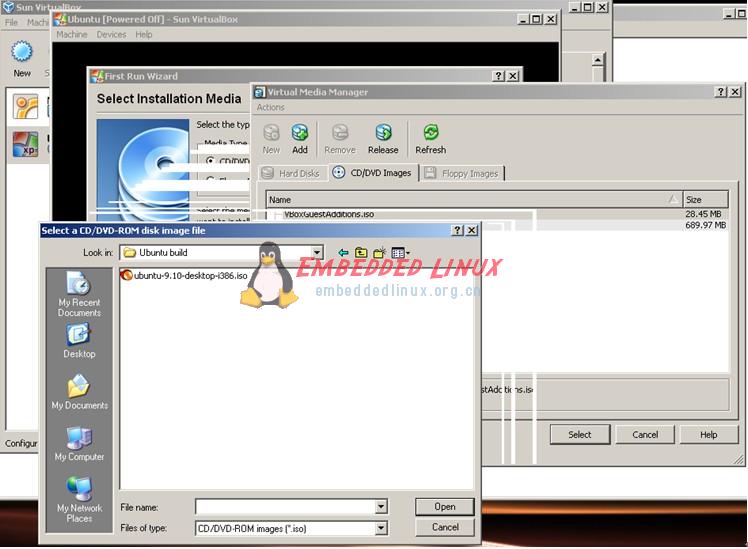748x549 pixels.
Task: Open My Computer in places bar
Action: (x=79, y=443)
